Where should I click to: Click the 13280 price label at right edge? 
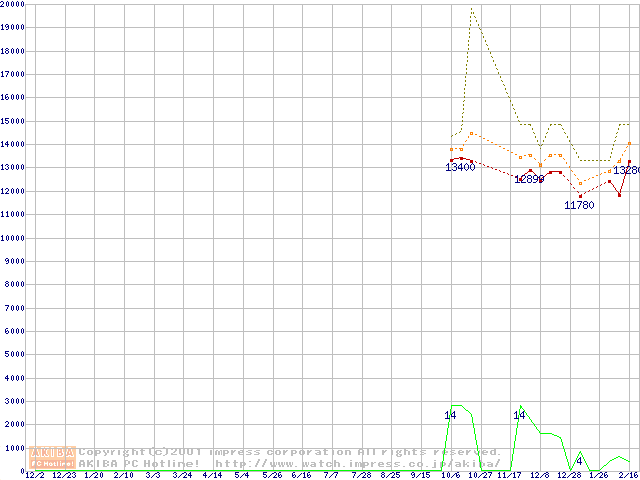click(627, 171)
